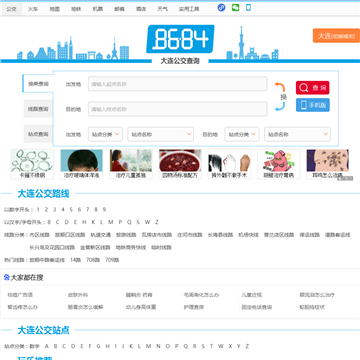This screenshot has height=360, width=360.
Task: Click route letter index link Z
Action: pyautogui.click(x=157, y=222)
